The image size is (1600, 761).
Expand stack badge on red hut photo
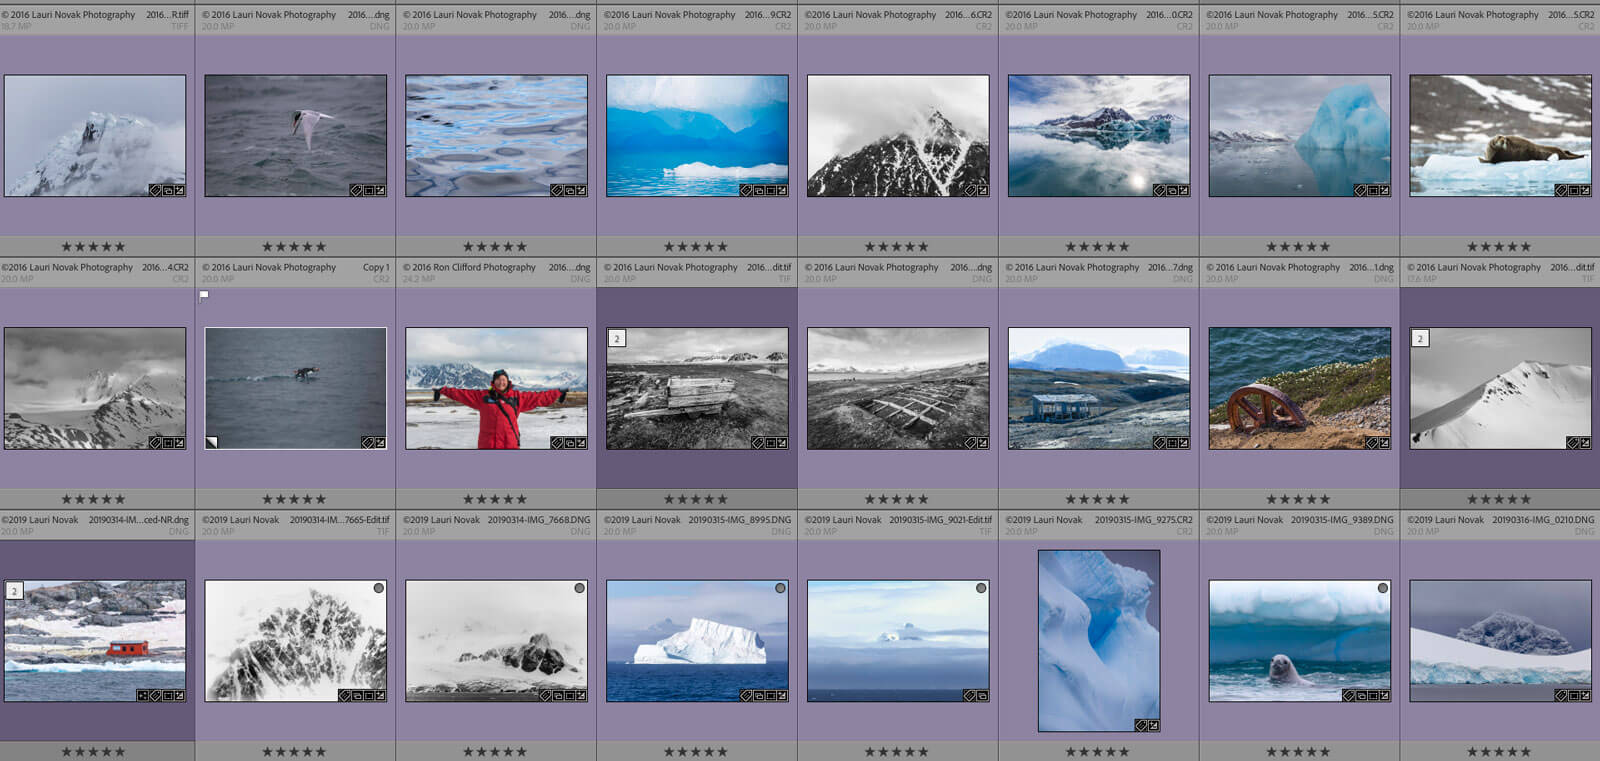point(14,591)
